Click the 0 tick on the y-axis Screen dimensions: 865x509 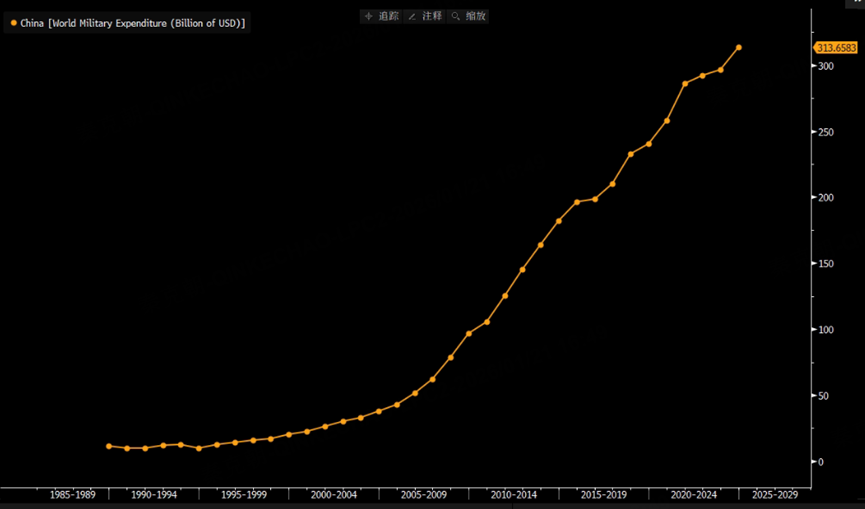(821, 462)
